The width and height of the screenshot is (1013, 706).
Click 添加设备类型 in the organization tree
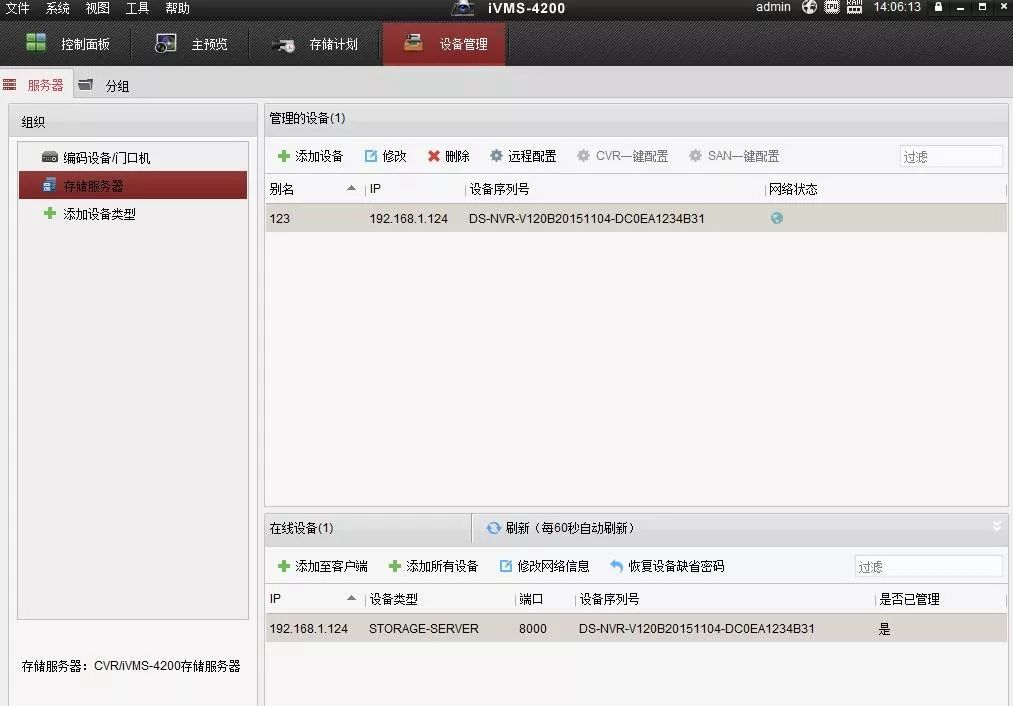(99, 214)
